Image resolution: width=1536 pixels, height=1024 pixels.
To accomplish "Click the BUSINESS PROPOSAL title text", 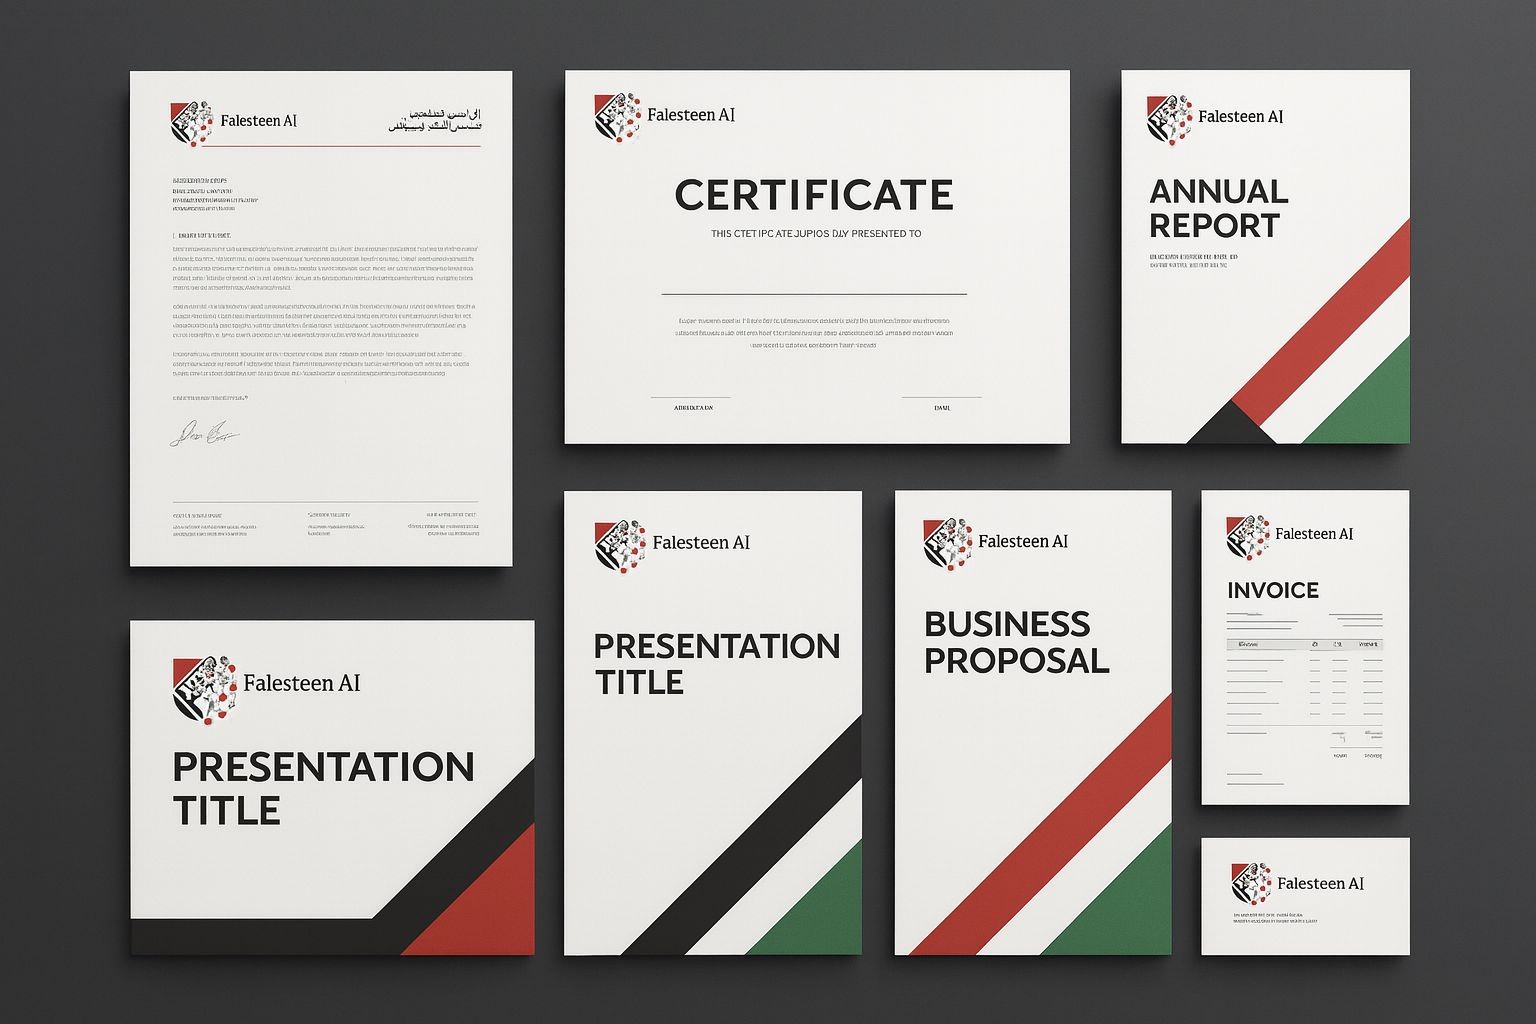I will (1016, 642).
